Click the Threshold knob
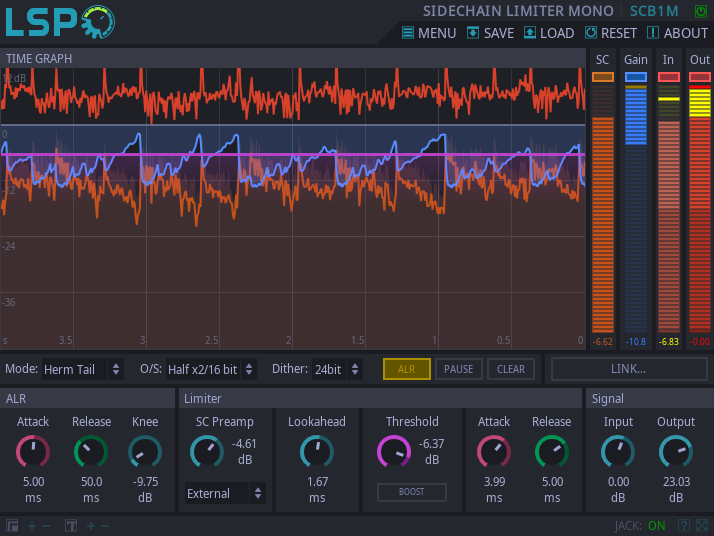The image size is (714, 536). 394,452
